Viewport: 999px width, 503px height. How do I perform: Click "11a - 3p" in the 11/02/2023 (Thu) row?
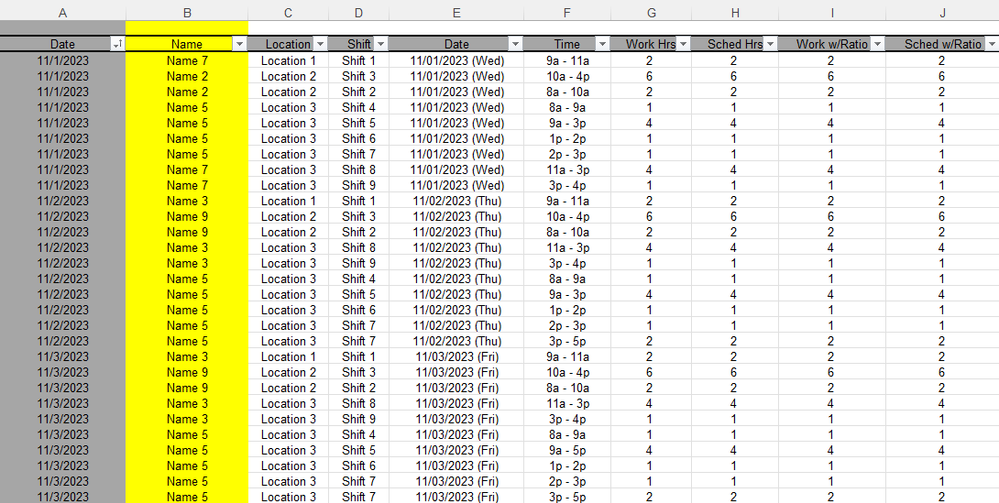(567, 248)
